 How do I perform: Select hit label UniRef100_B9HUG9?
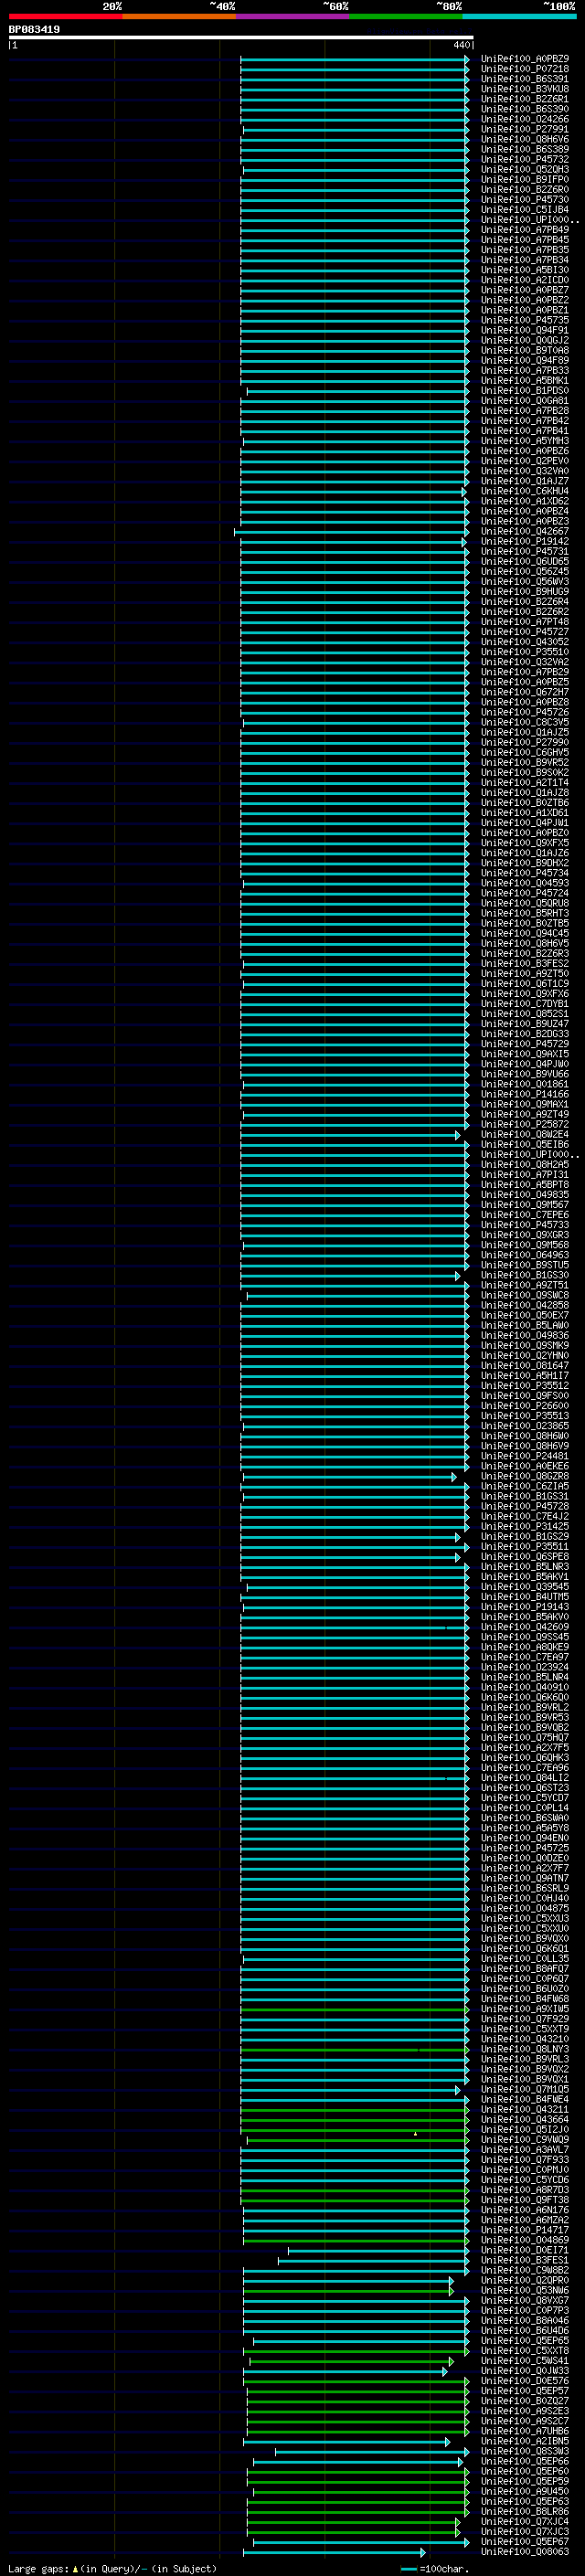point(525,592)
